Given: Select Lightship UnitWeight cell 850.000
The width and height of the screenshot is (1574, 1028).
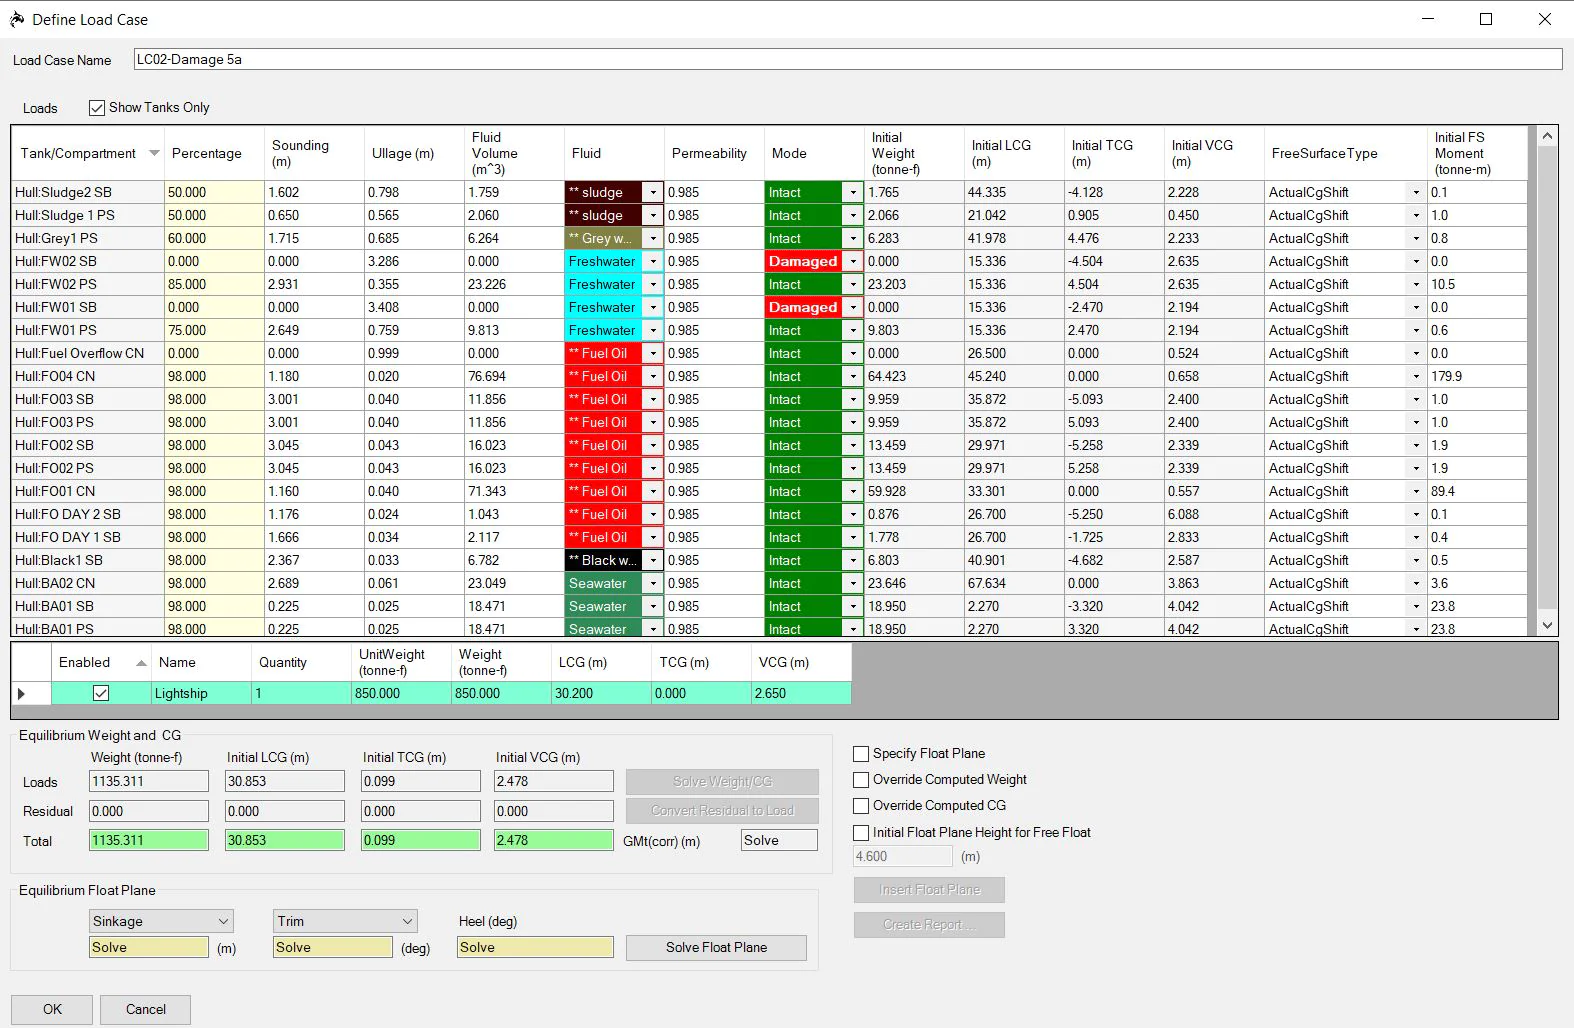Looking at the screenshot, I should click(x=401, y=693).
